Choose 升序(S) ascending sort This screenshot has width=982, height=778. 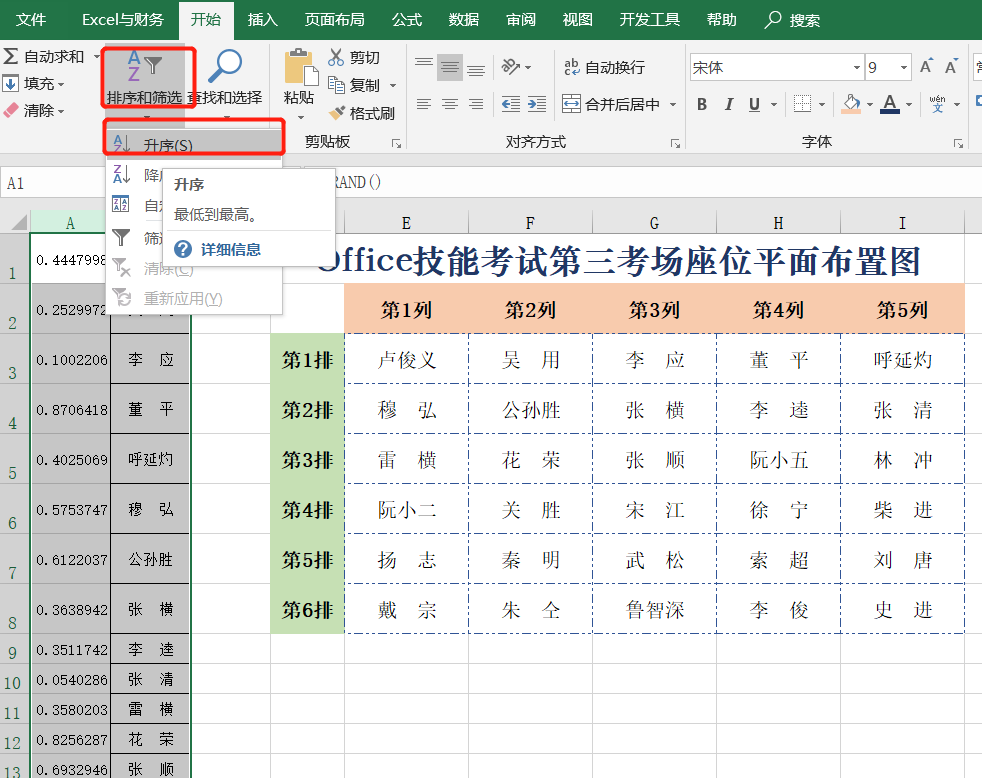(194, 145)
